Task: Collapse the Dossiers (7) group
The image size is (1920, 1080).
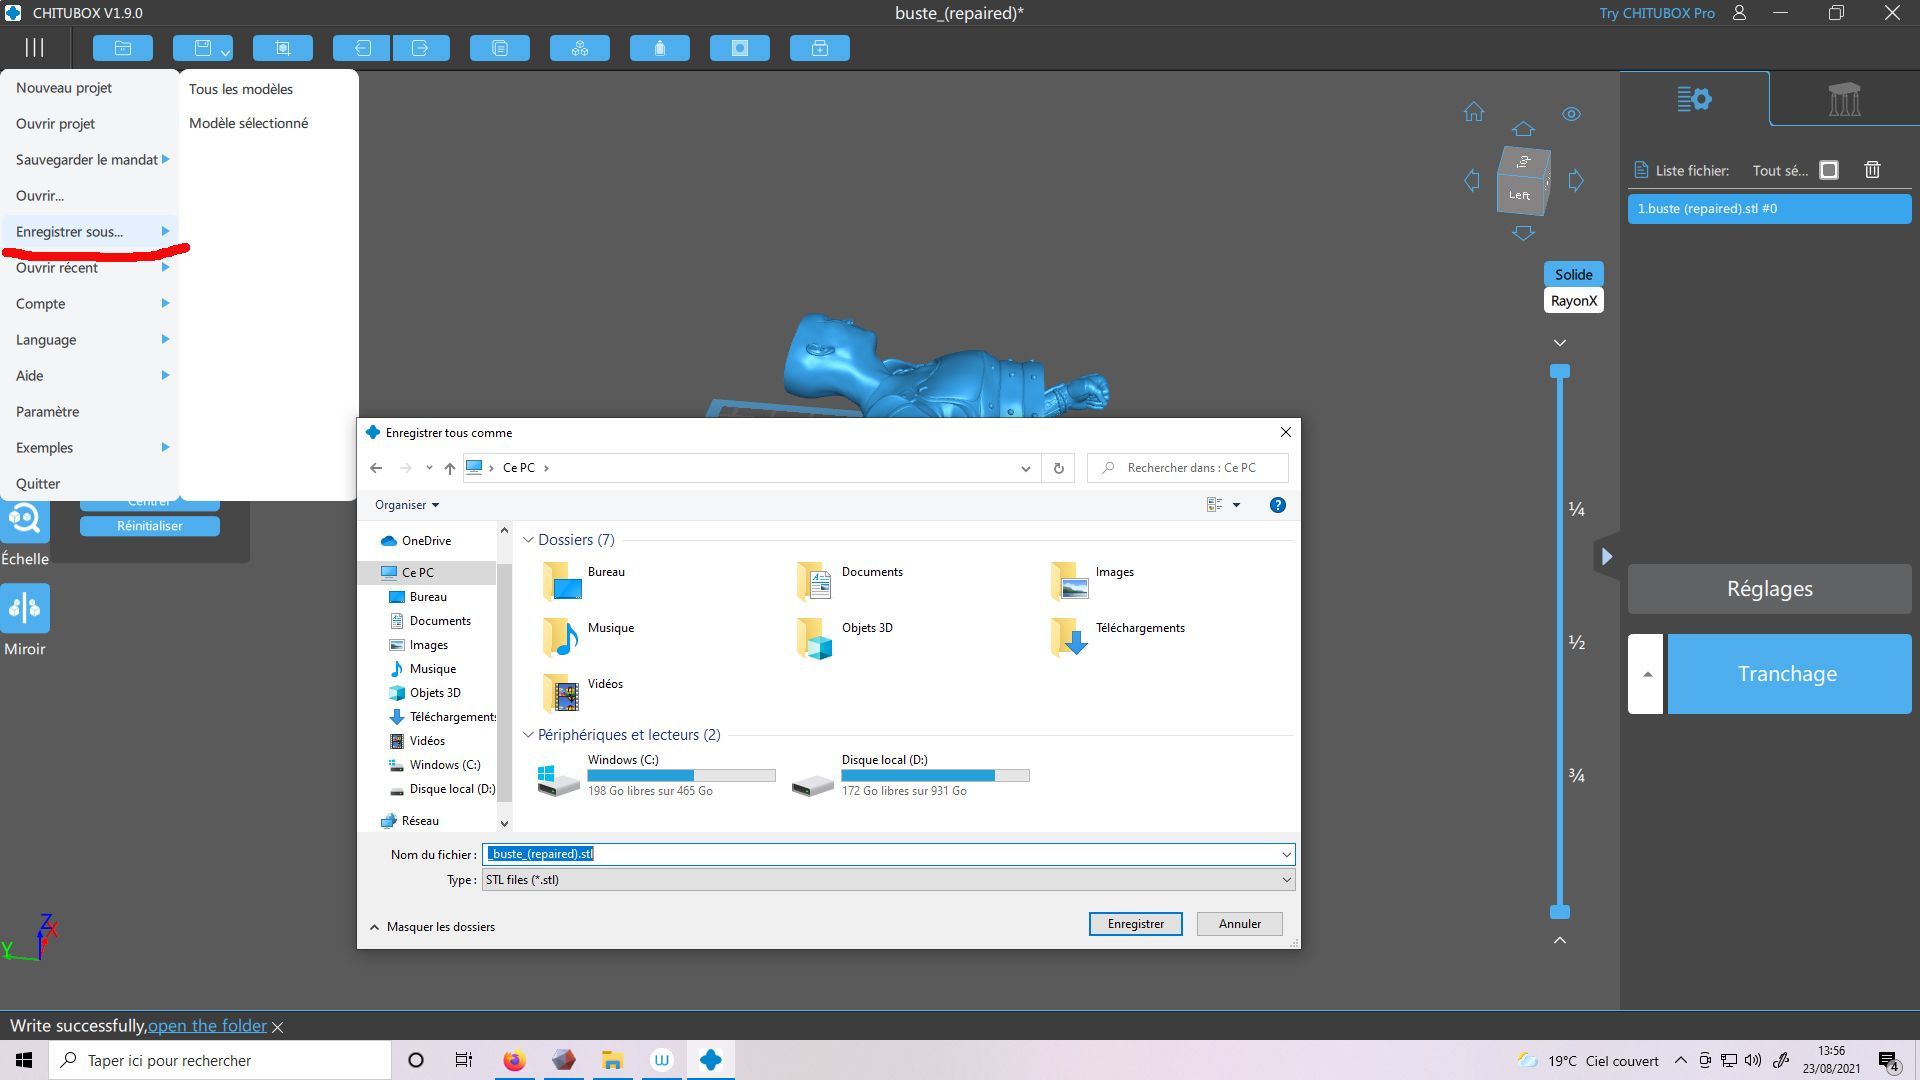Action: click(528, 540)
